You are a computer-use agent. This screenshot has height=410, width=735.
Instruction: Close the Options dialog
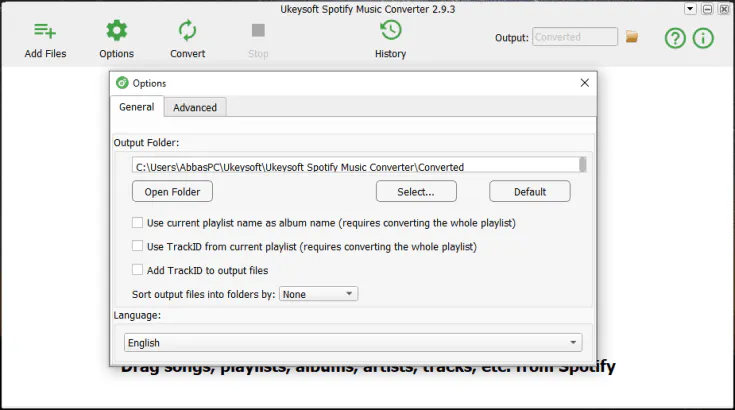click(x=585, y=83)
